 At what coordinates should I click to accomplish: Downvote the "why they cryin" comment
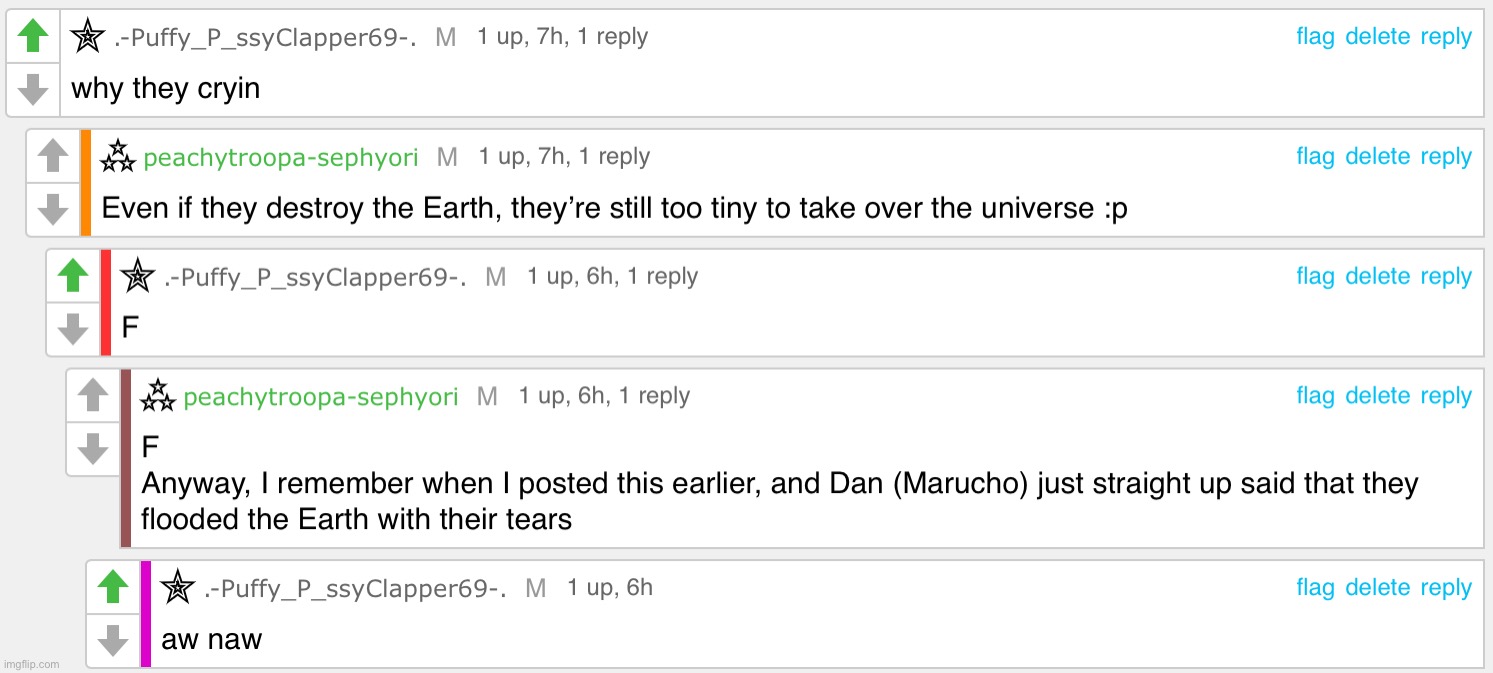33,88
